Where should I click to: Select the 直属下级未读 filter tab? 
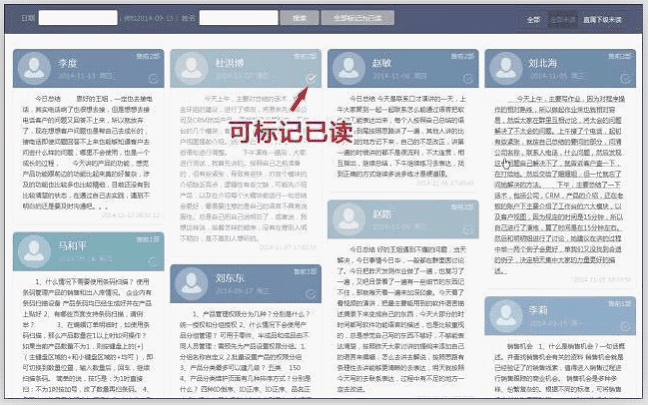coord(603,19)
